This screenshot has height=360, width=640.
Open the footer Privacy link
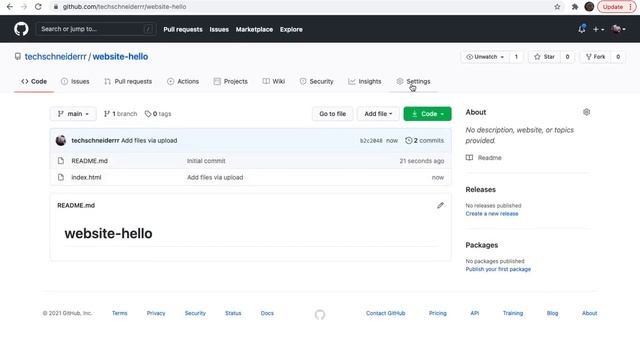point(156,313)
